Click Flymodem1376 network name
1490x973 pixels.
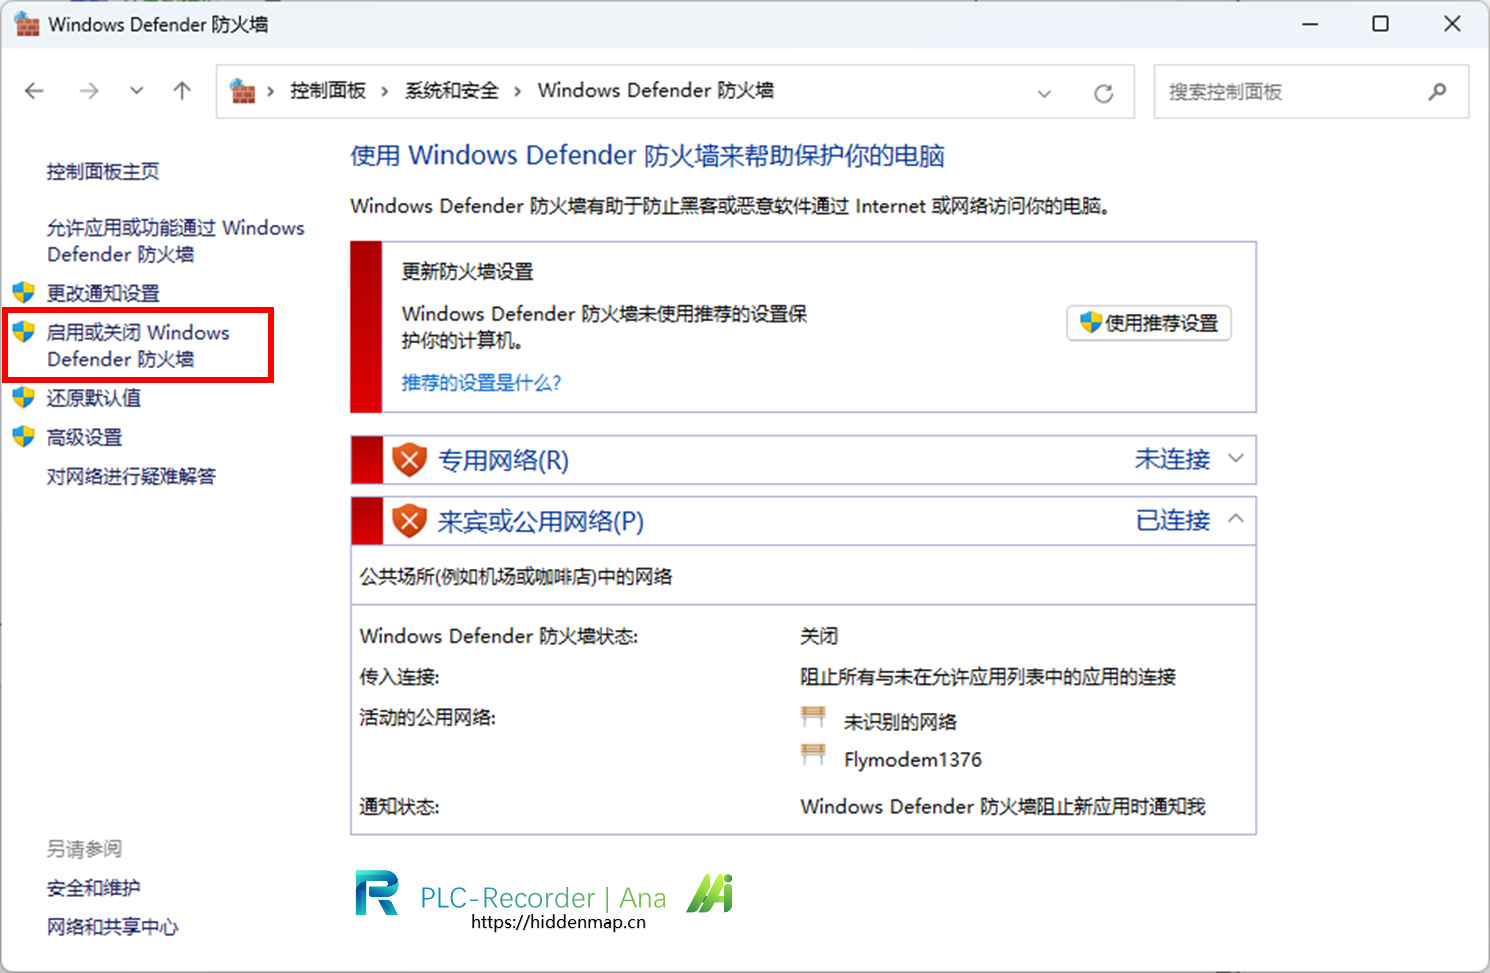point(913,760)
